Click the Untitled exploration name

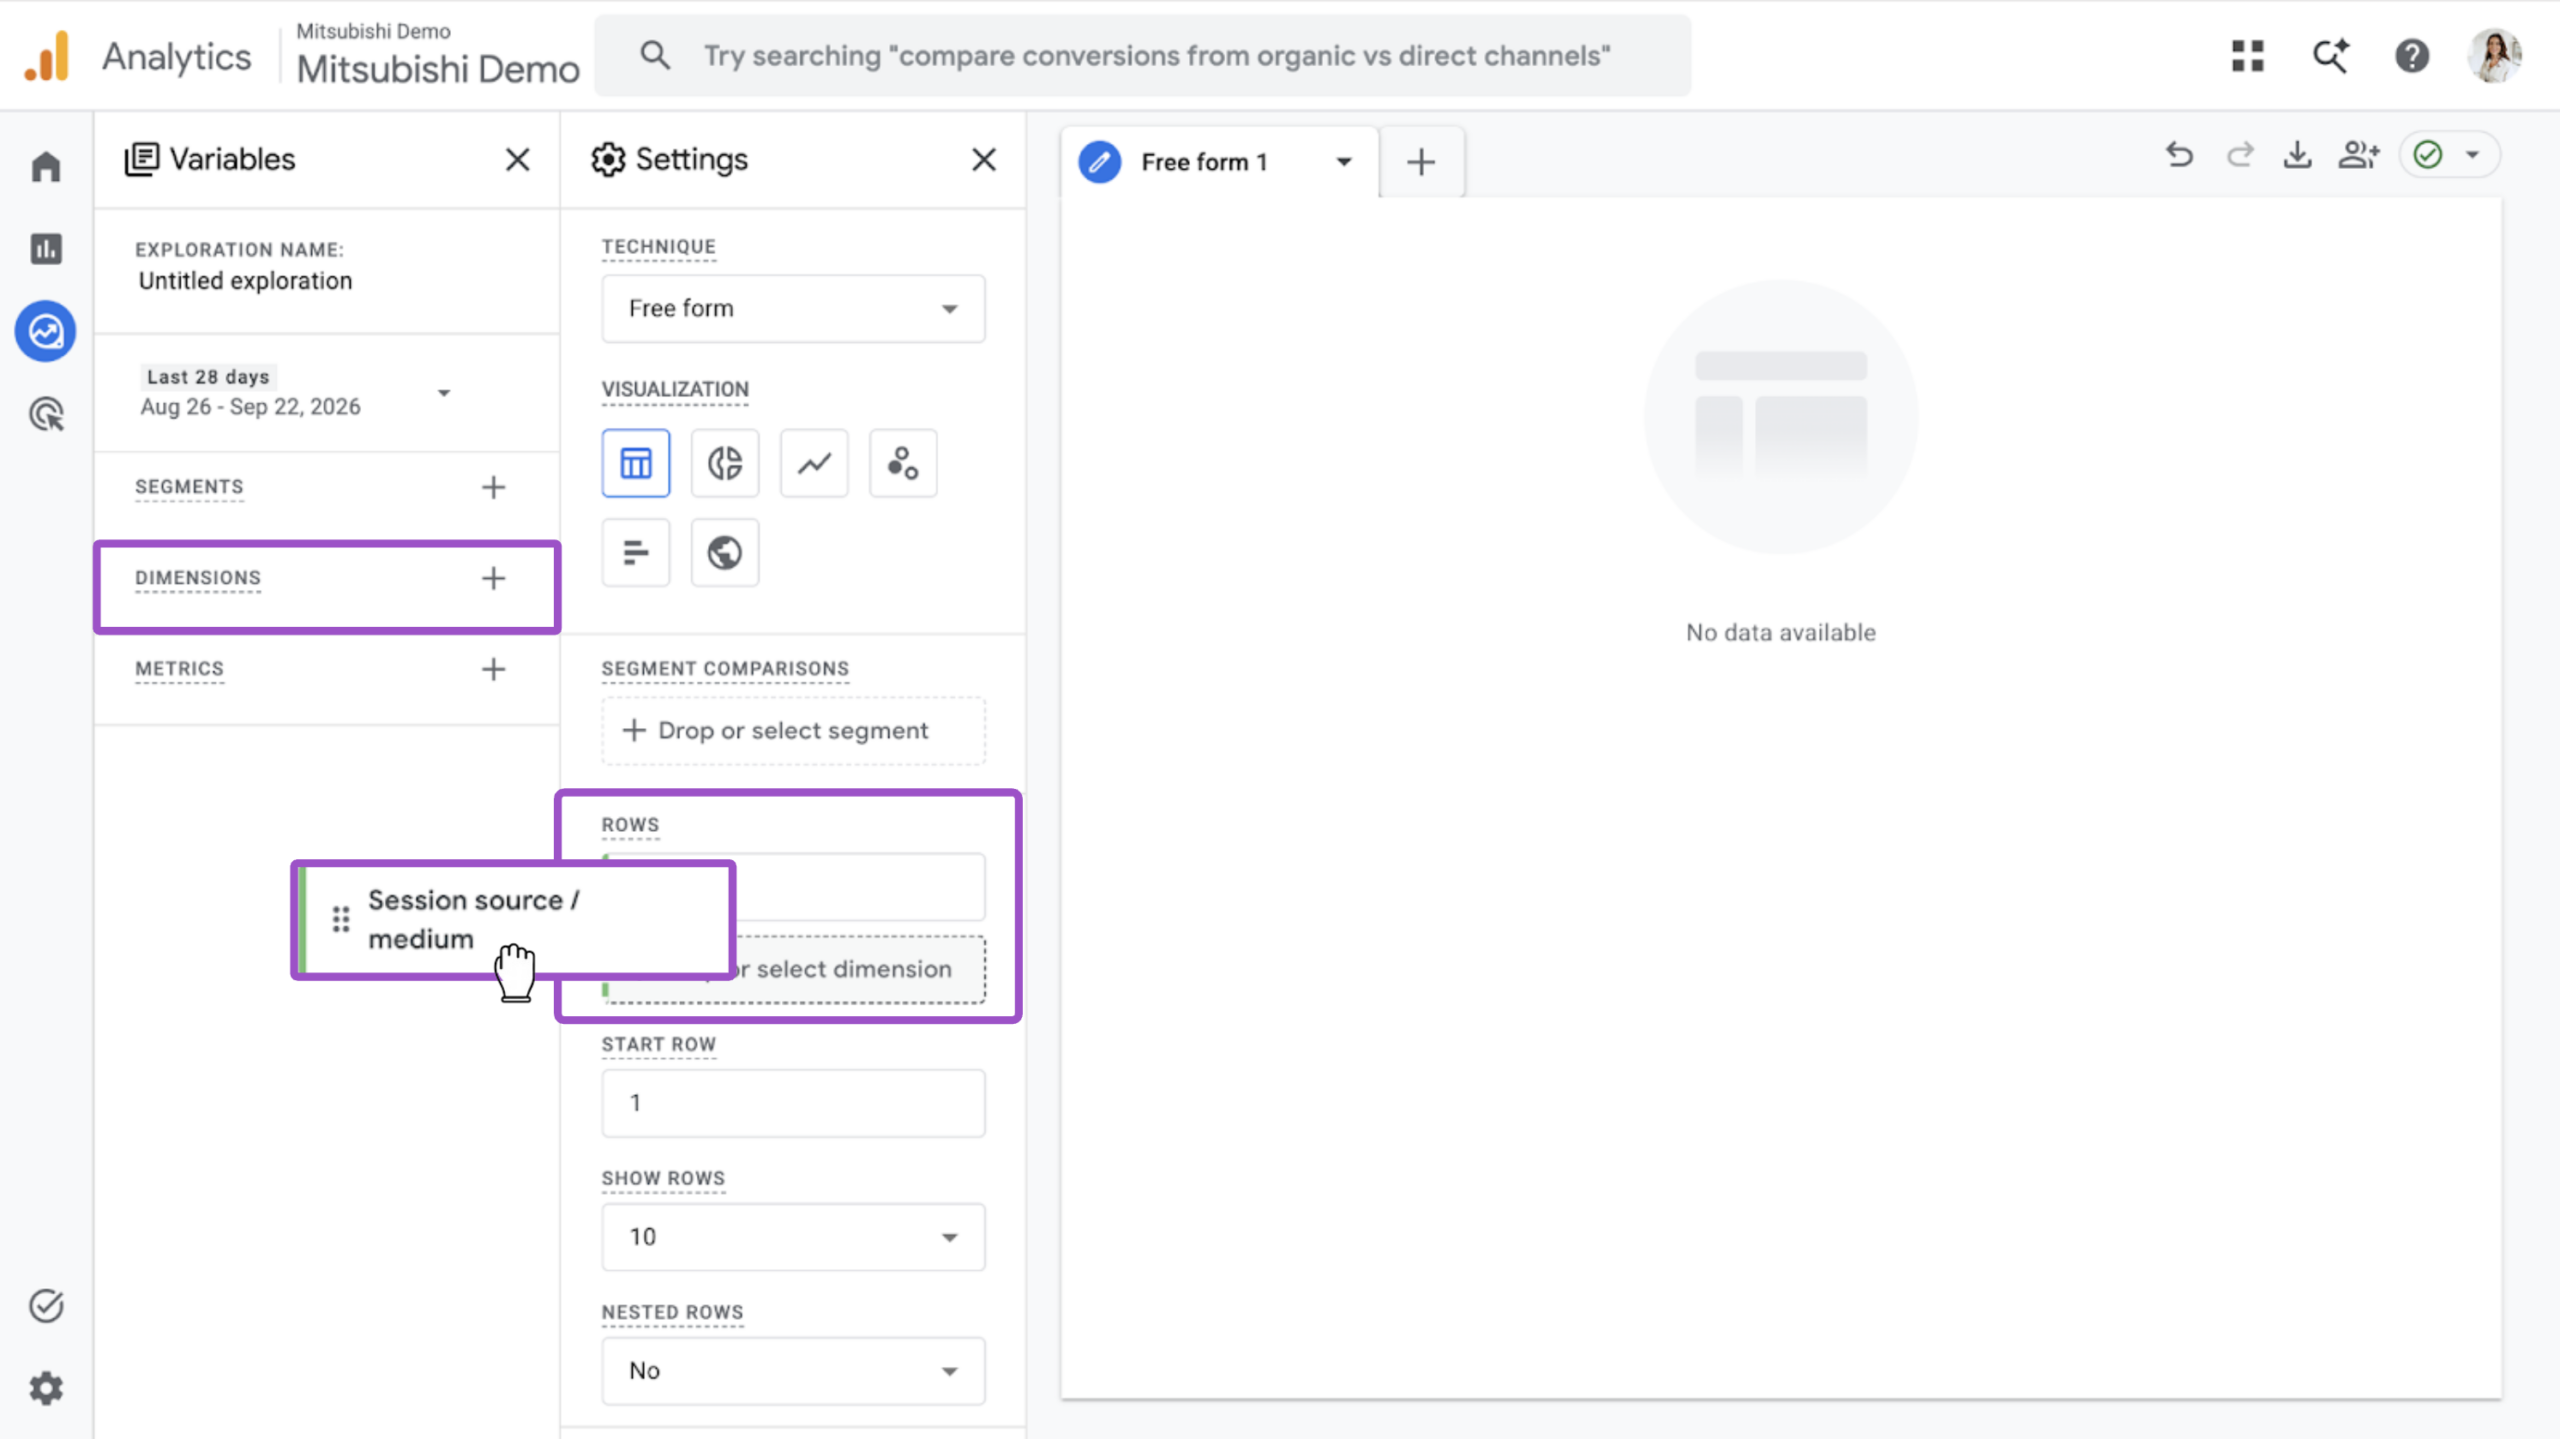pyautogui.click(x=245, y=281)
